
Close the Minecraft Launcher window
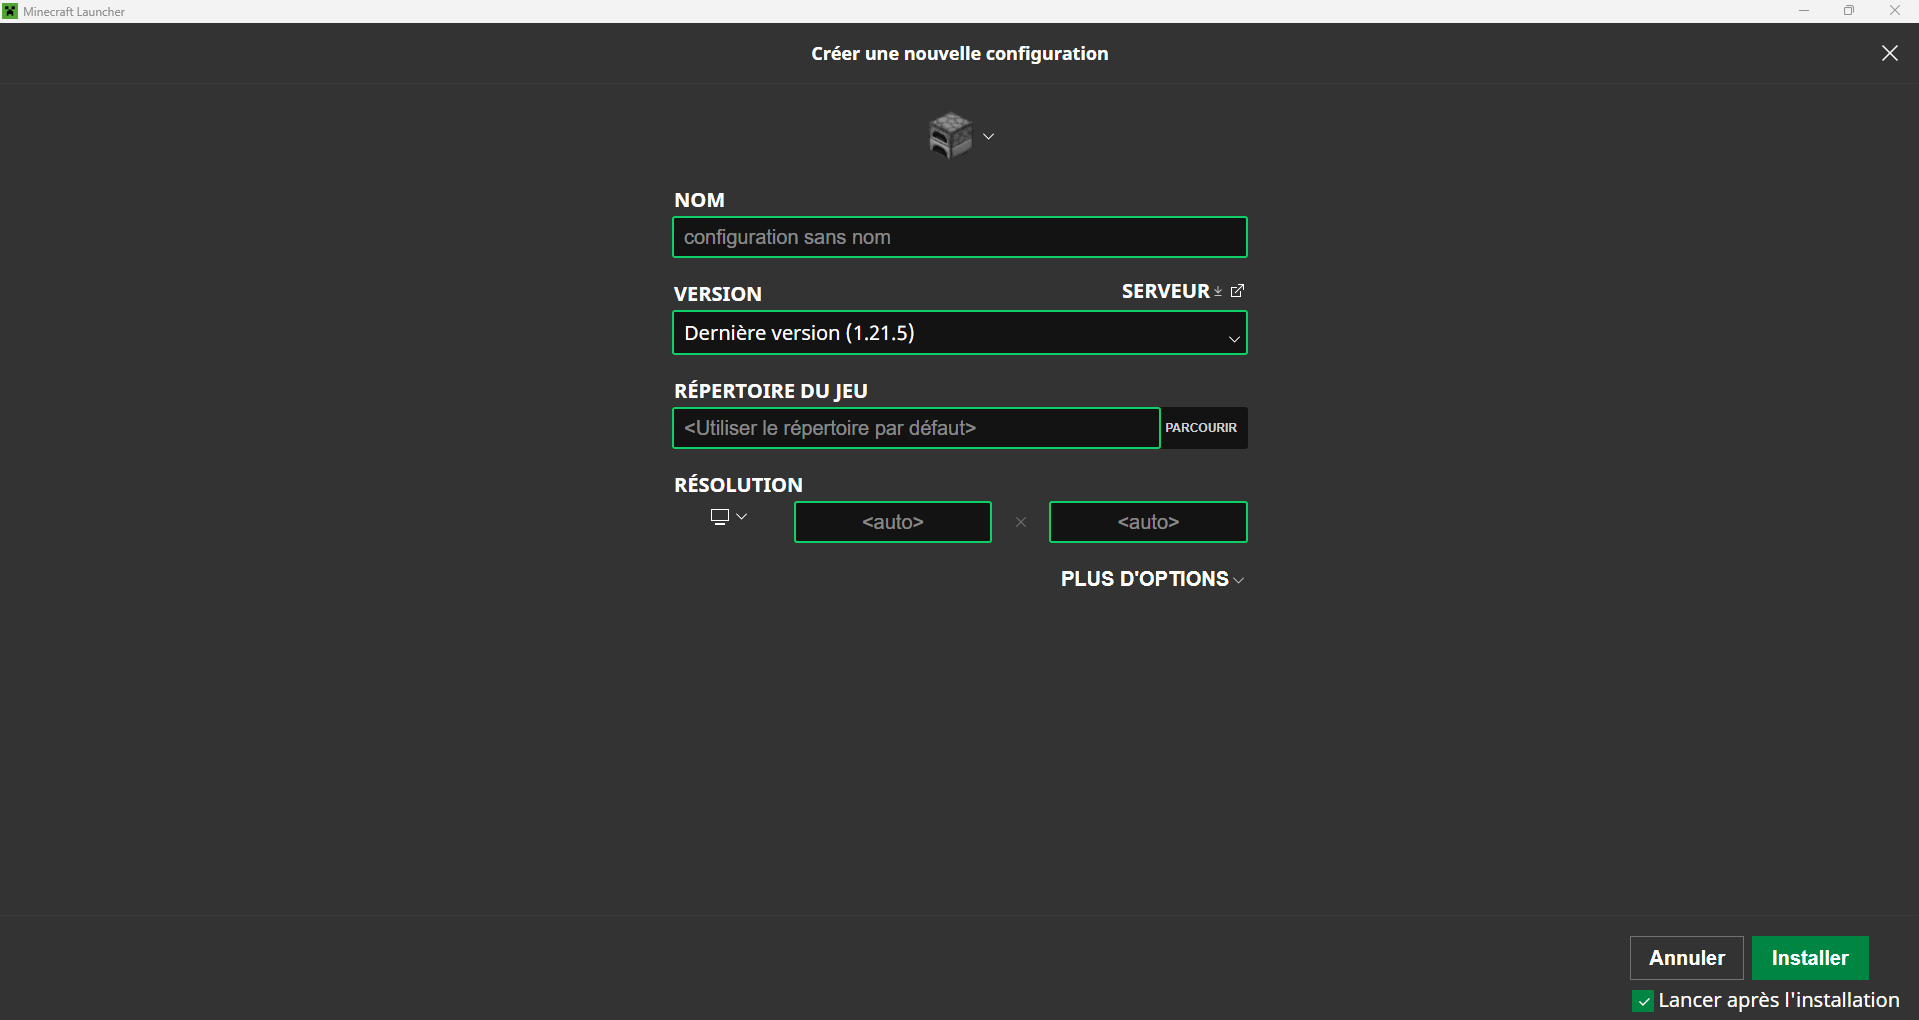tap(1895, 11)
